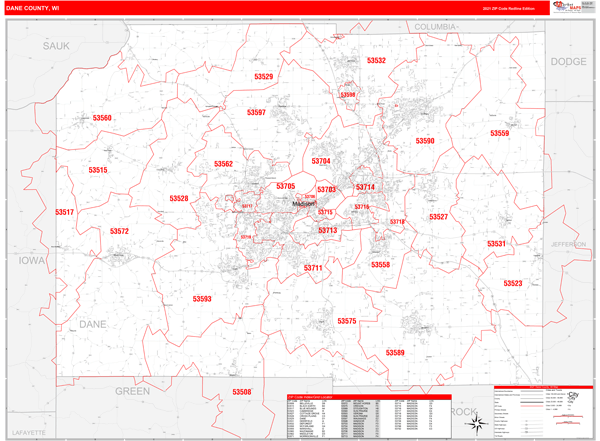Click the GREEN county label
600x441 pixels.
point(132,391)
